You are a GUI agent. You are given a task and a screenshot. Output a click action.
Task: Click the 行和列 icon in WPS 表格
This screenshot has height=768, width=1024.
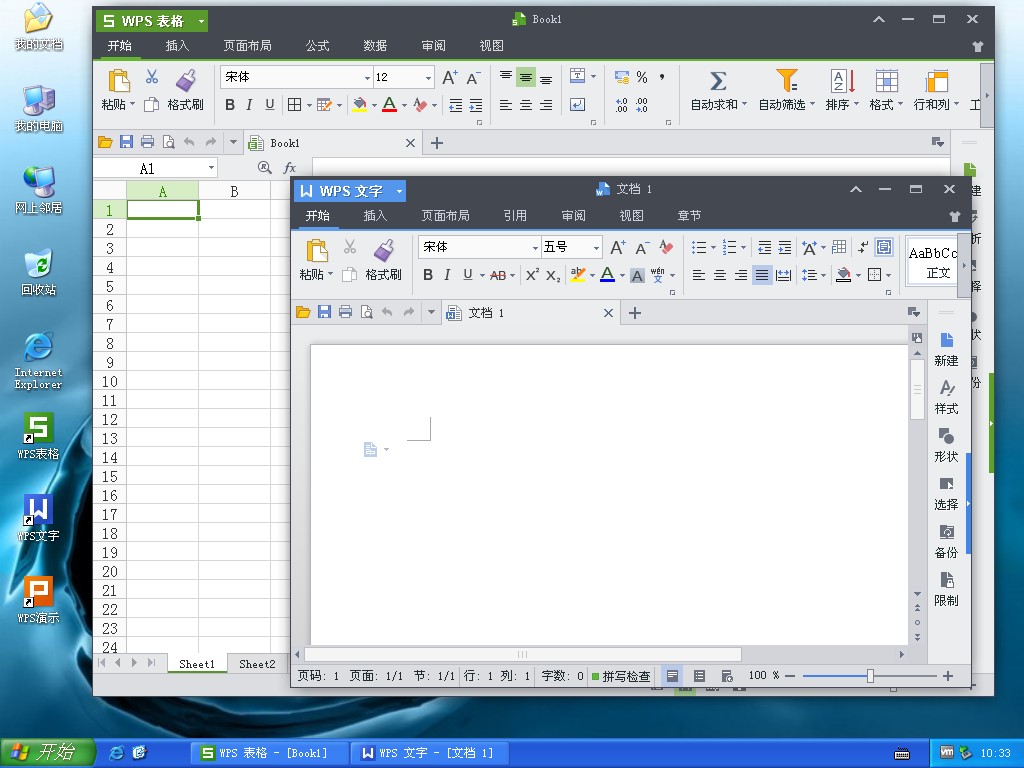[936, 81]
